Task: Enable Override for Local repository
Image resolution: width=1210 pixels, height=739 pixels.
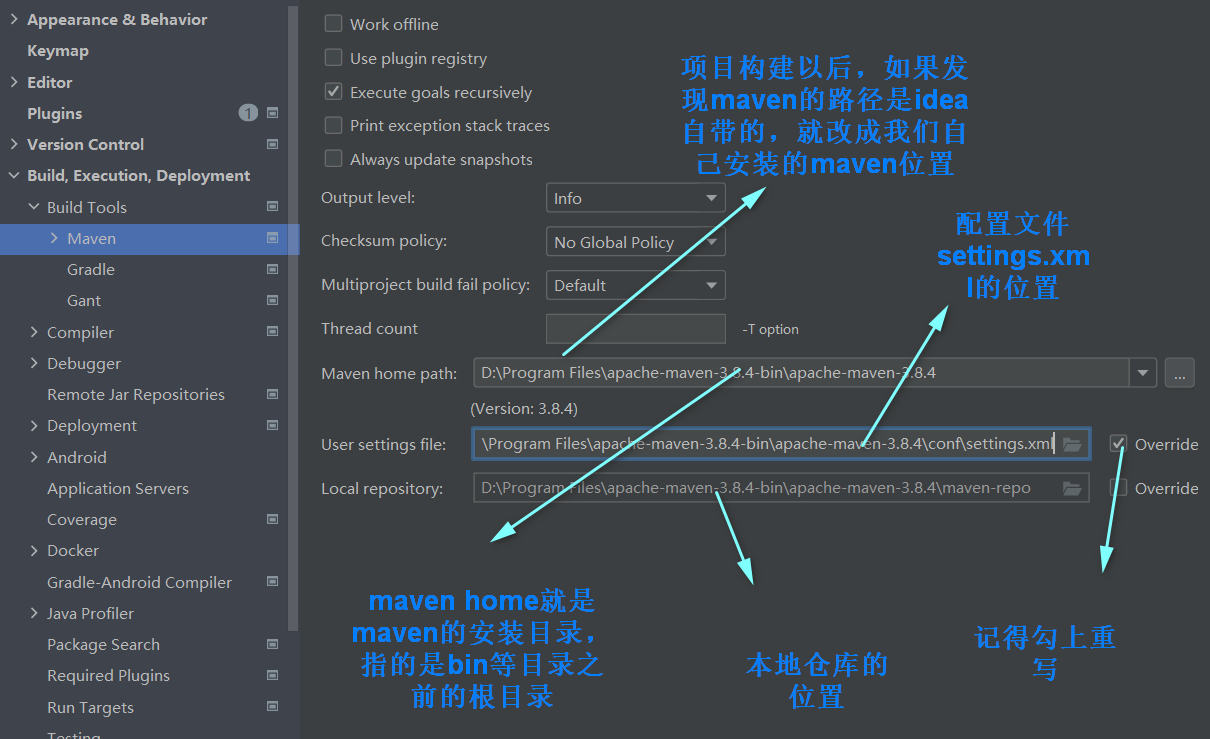Action: 1117,488
